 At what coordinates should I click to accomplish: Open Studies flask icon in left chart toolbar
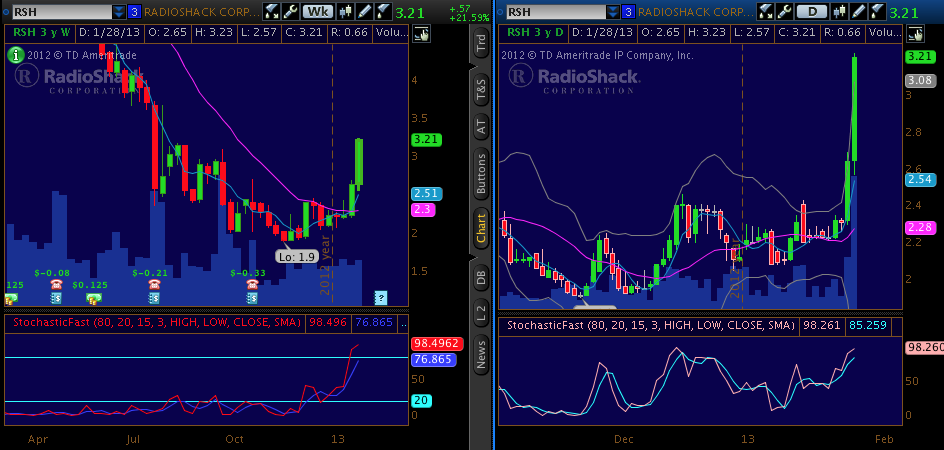272,11
